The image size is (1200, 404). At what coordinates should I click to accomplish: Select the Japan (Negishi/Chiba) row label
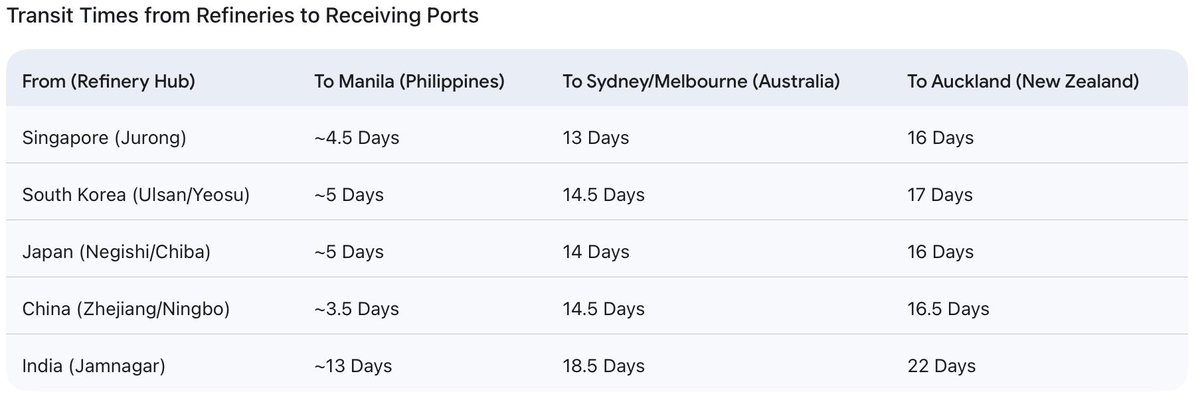pyautogui.click(x=116, y=252)
